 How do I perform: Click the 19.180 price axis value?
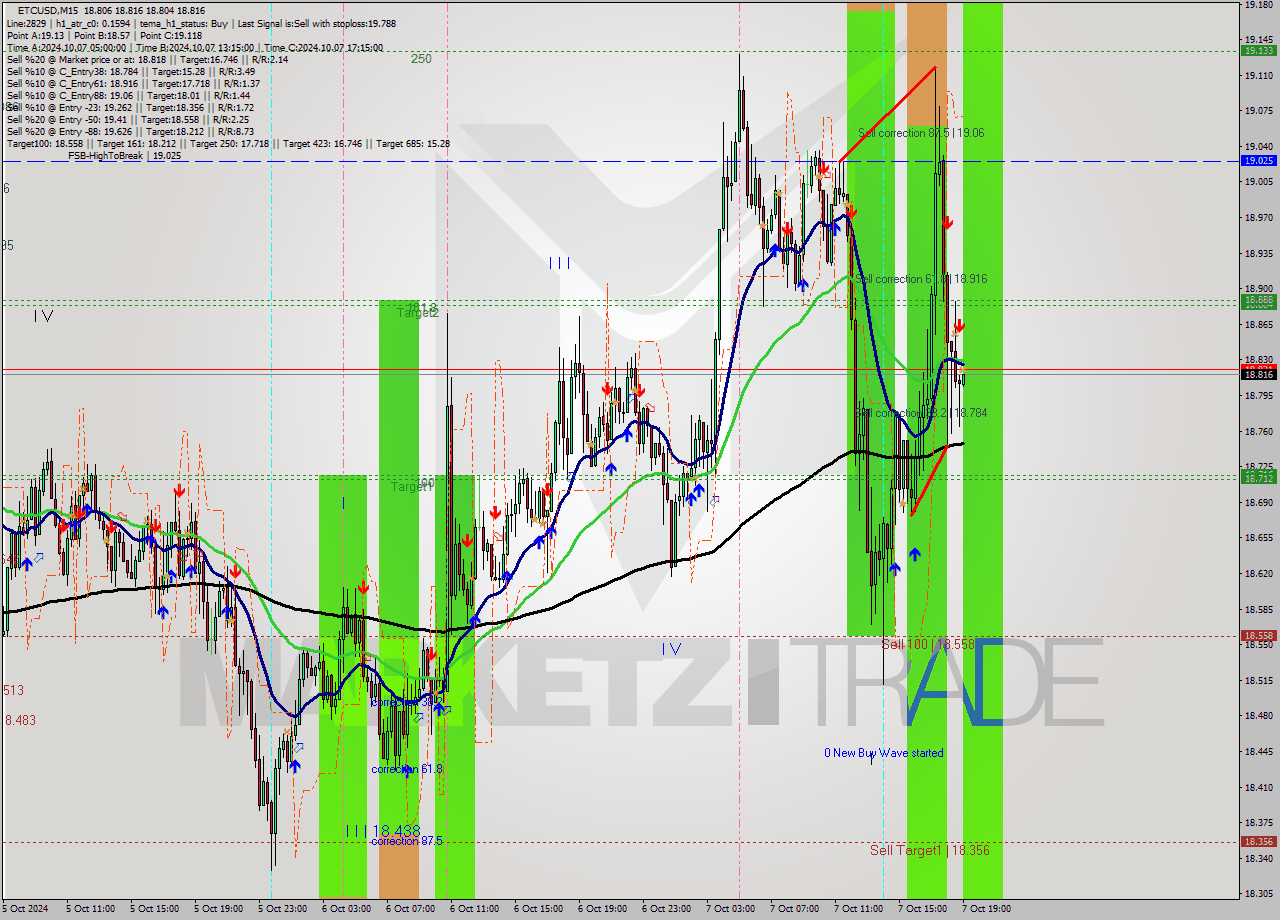tap(1258, 5)
